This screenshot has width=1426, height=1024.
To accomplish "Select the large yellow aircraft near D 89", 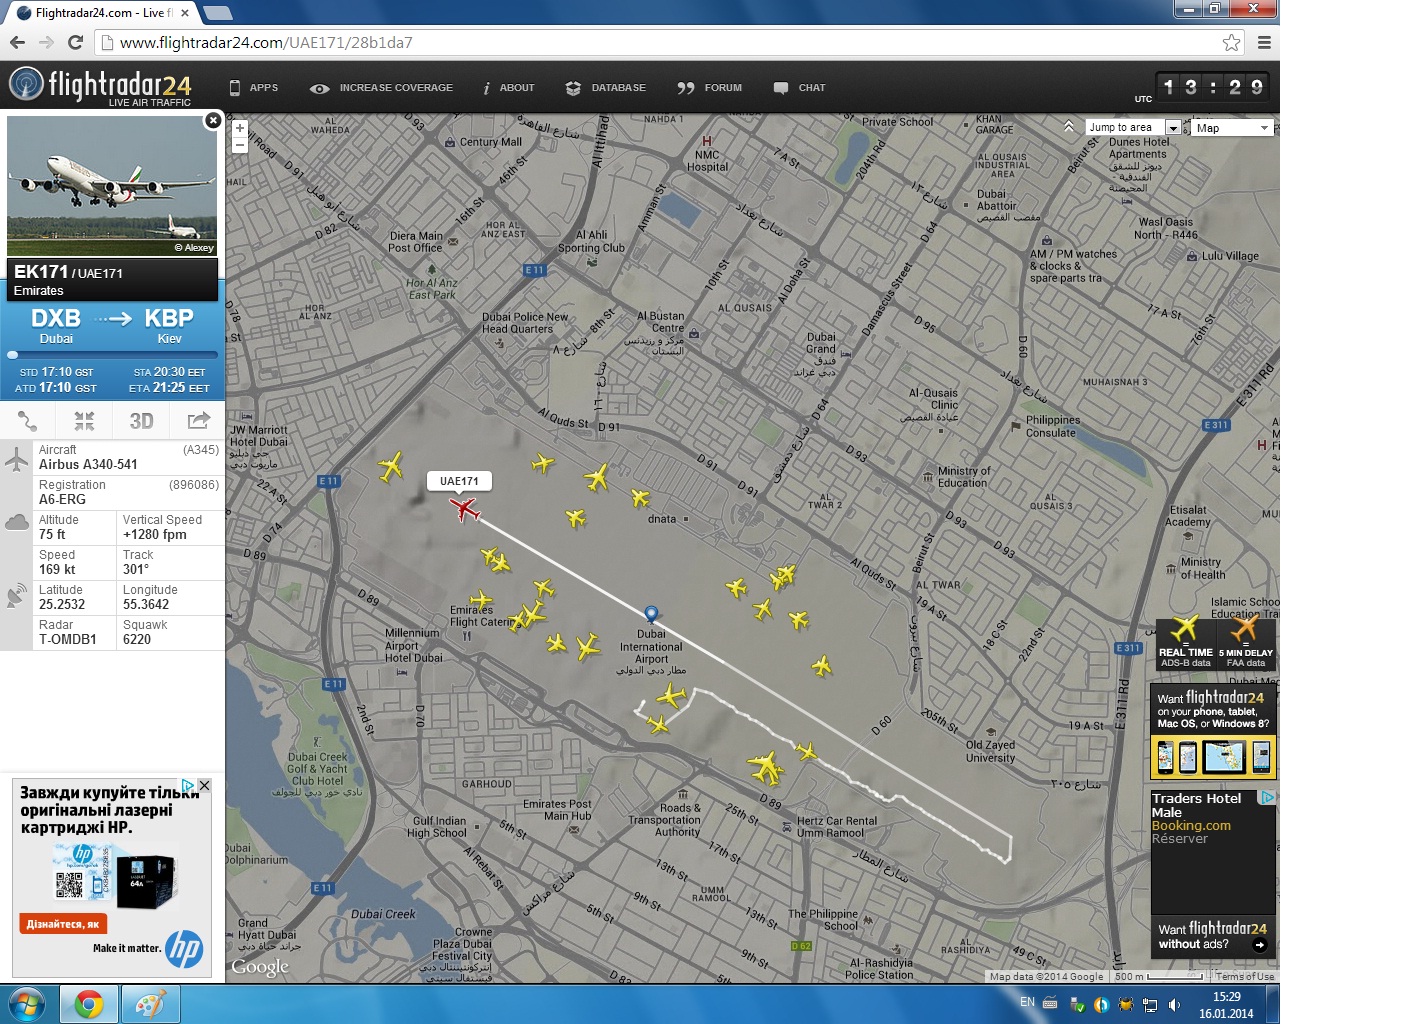I will pos(766,768).
